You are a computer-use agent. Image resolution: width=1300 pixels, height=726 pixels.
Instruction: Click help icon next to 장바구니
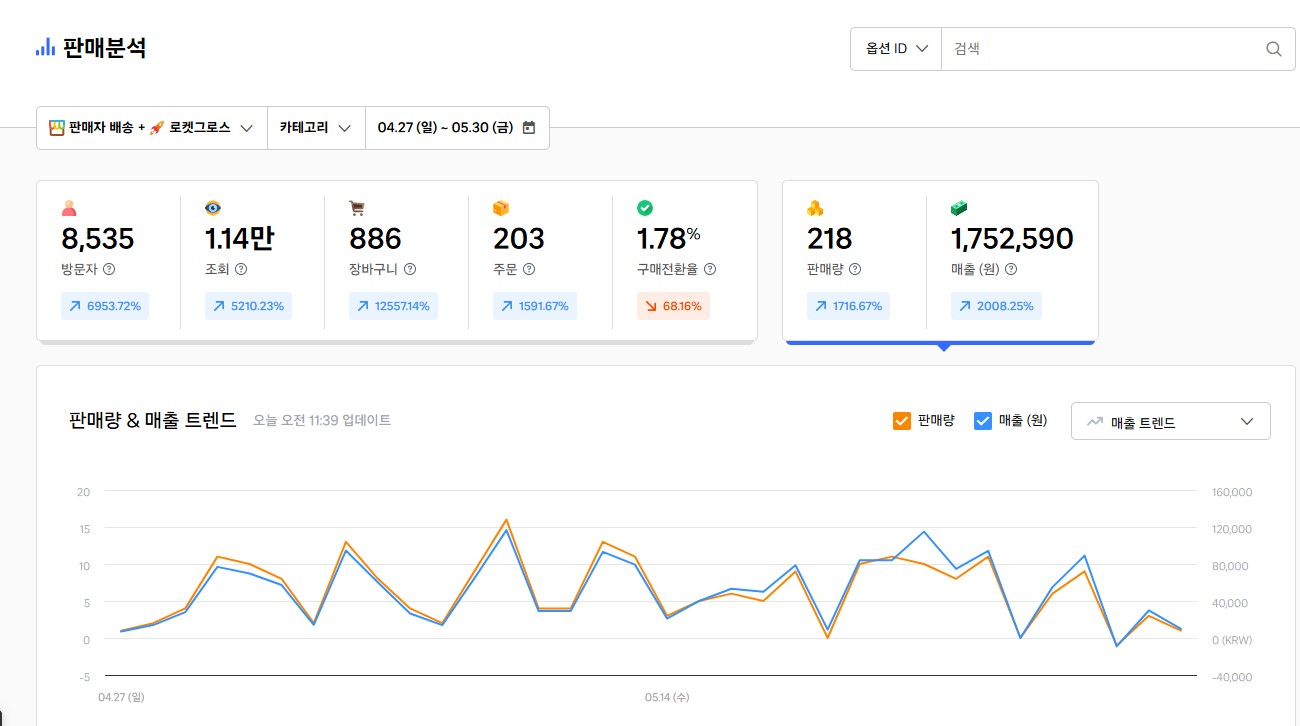click(x=410, y=269)
